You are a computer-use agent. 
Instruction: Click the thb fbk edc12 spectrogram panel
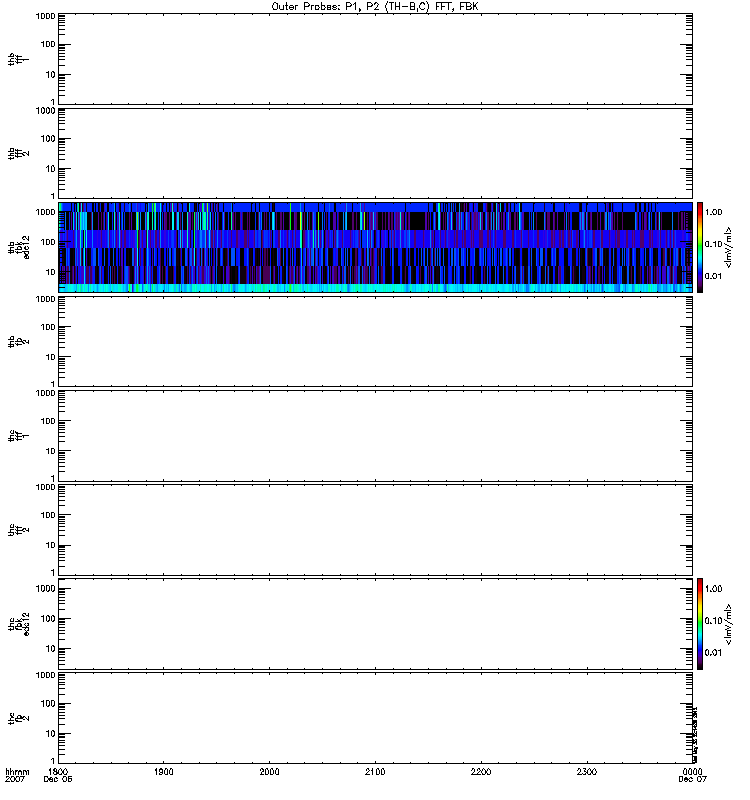[x=375, y=247]
